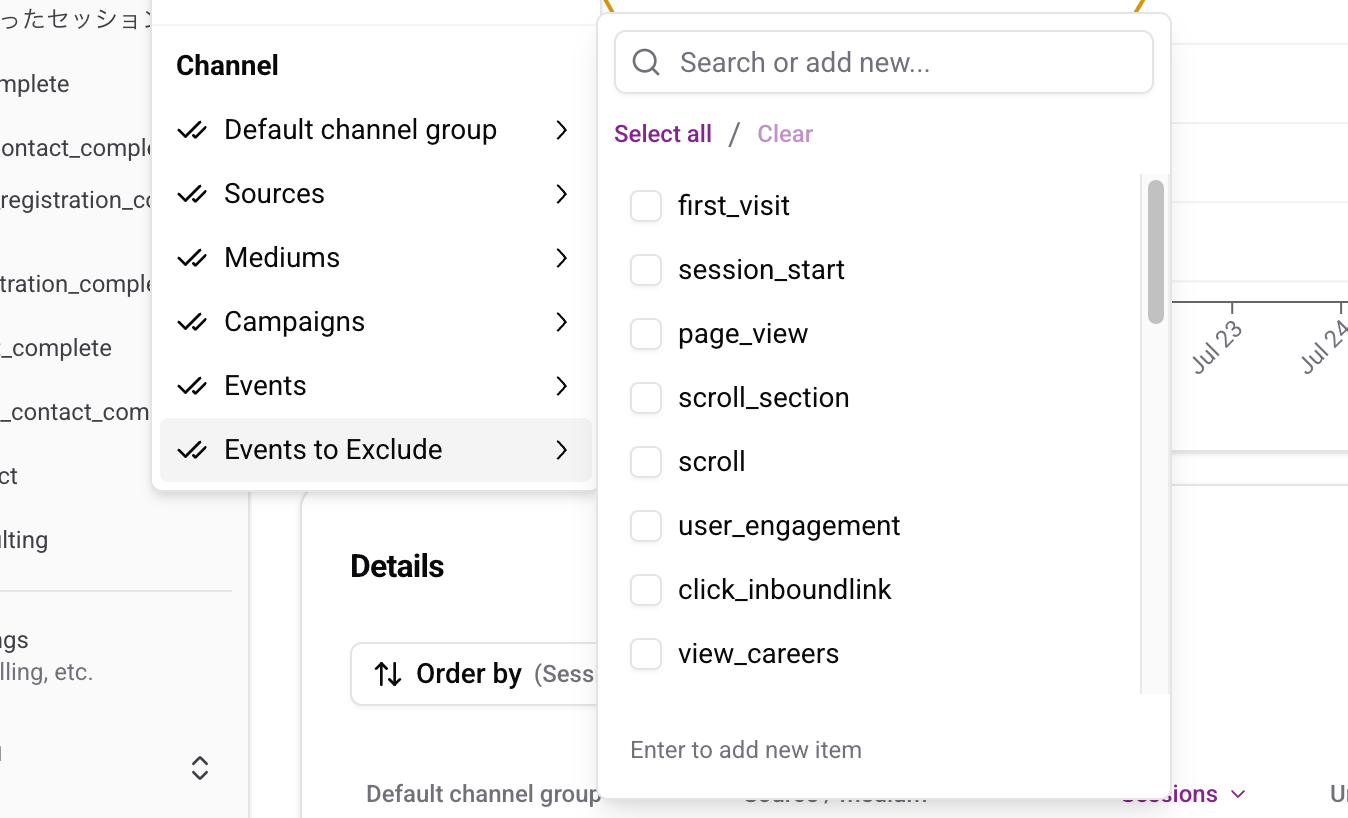
Task: Click double-check icon beside Mediums
Action: coord(192,258)
